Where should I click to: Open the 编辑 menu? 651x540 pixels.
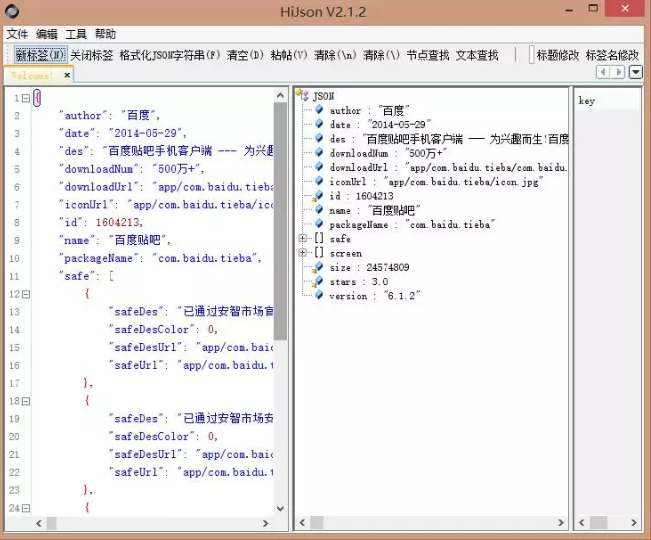[46, 34]
